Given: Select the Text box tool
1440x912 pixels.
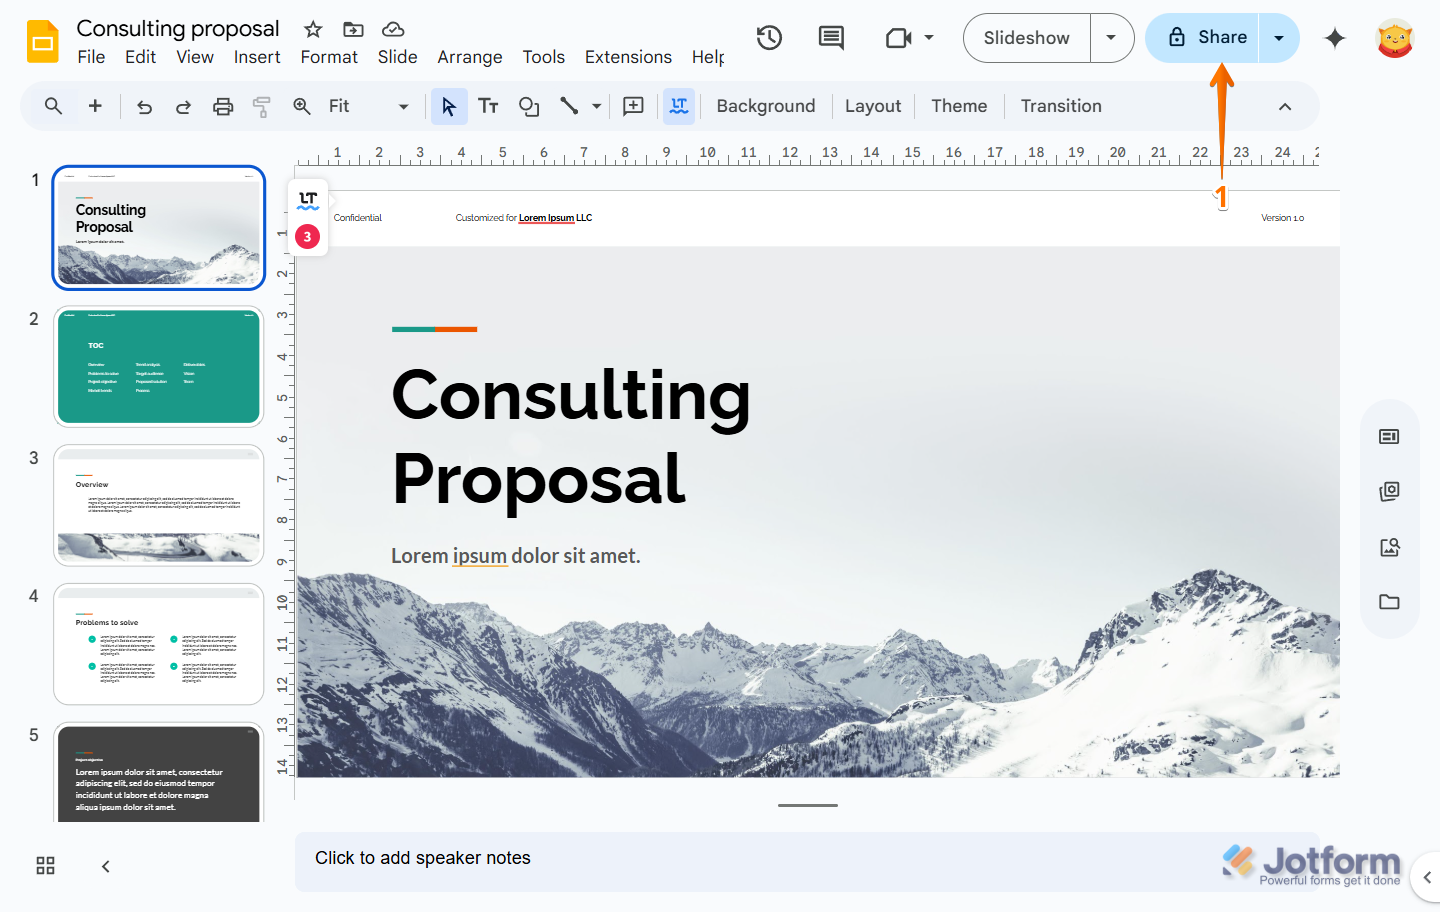Looking at the screenshot, I should point(488,106).
